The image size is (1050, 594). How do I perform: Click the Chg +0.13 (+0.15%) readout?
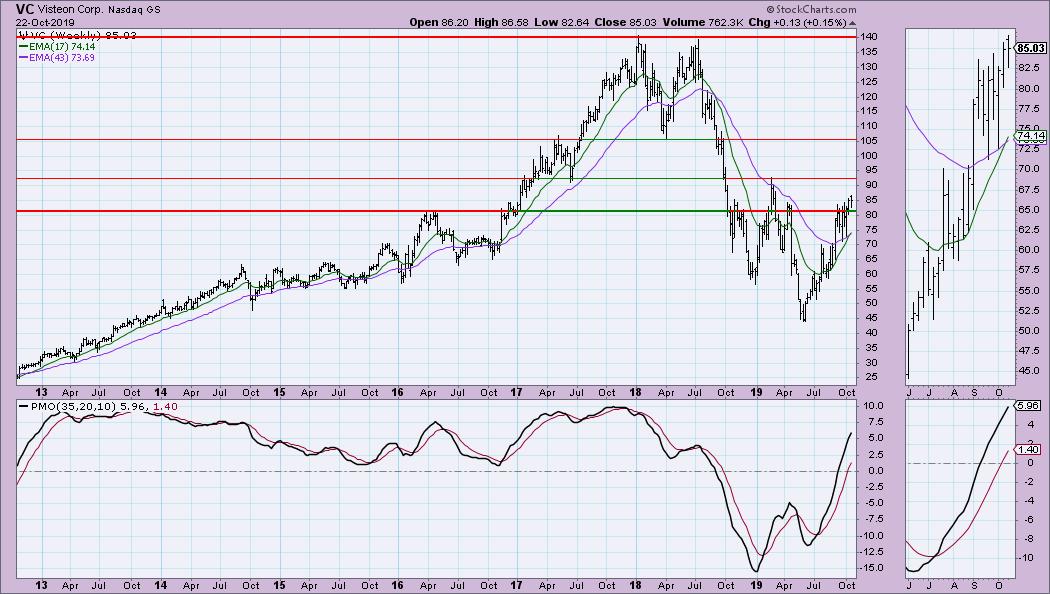tap(798, 22)
